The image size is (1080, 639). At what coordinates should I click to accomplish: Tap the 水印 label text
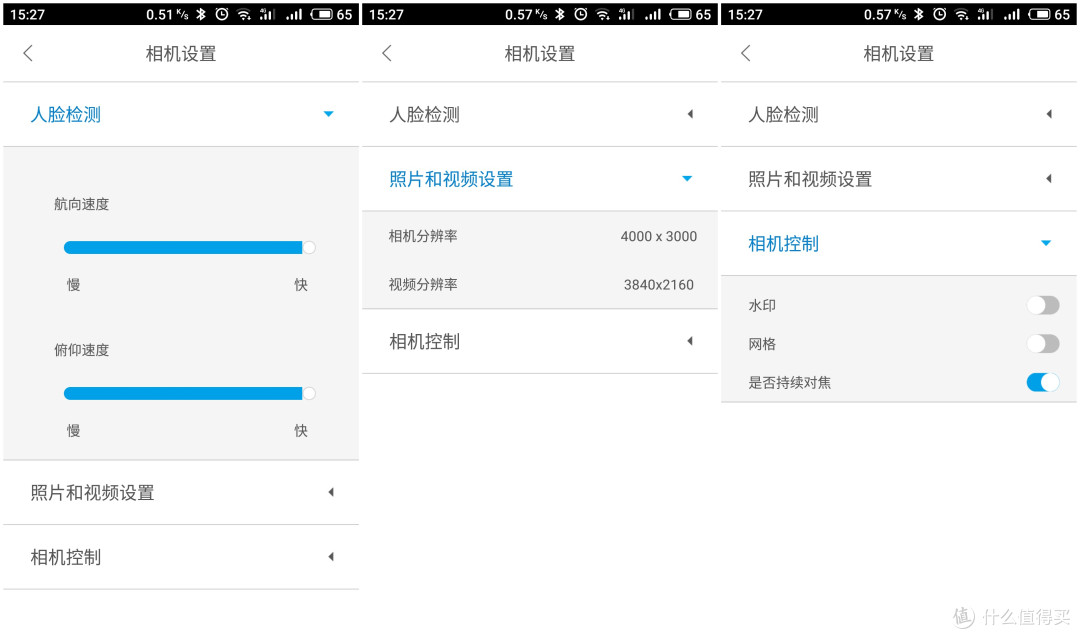[762, 306]
